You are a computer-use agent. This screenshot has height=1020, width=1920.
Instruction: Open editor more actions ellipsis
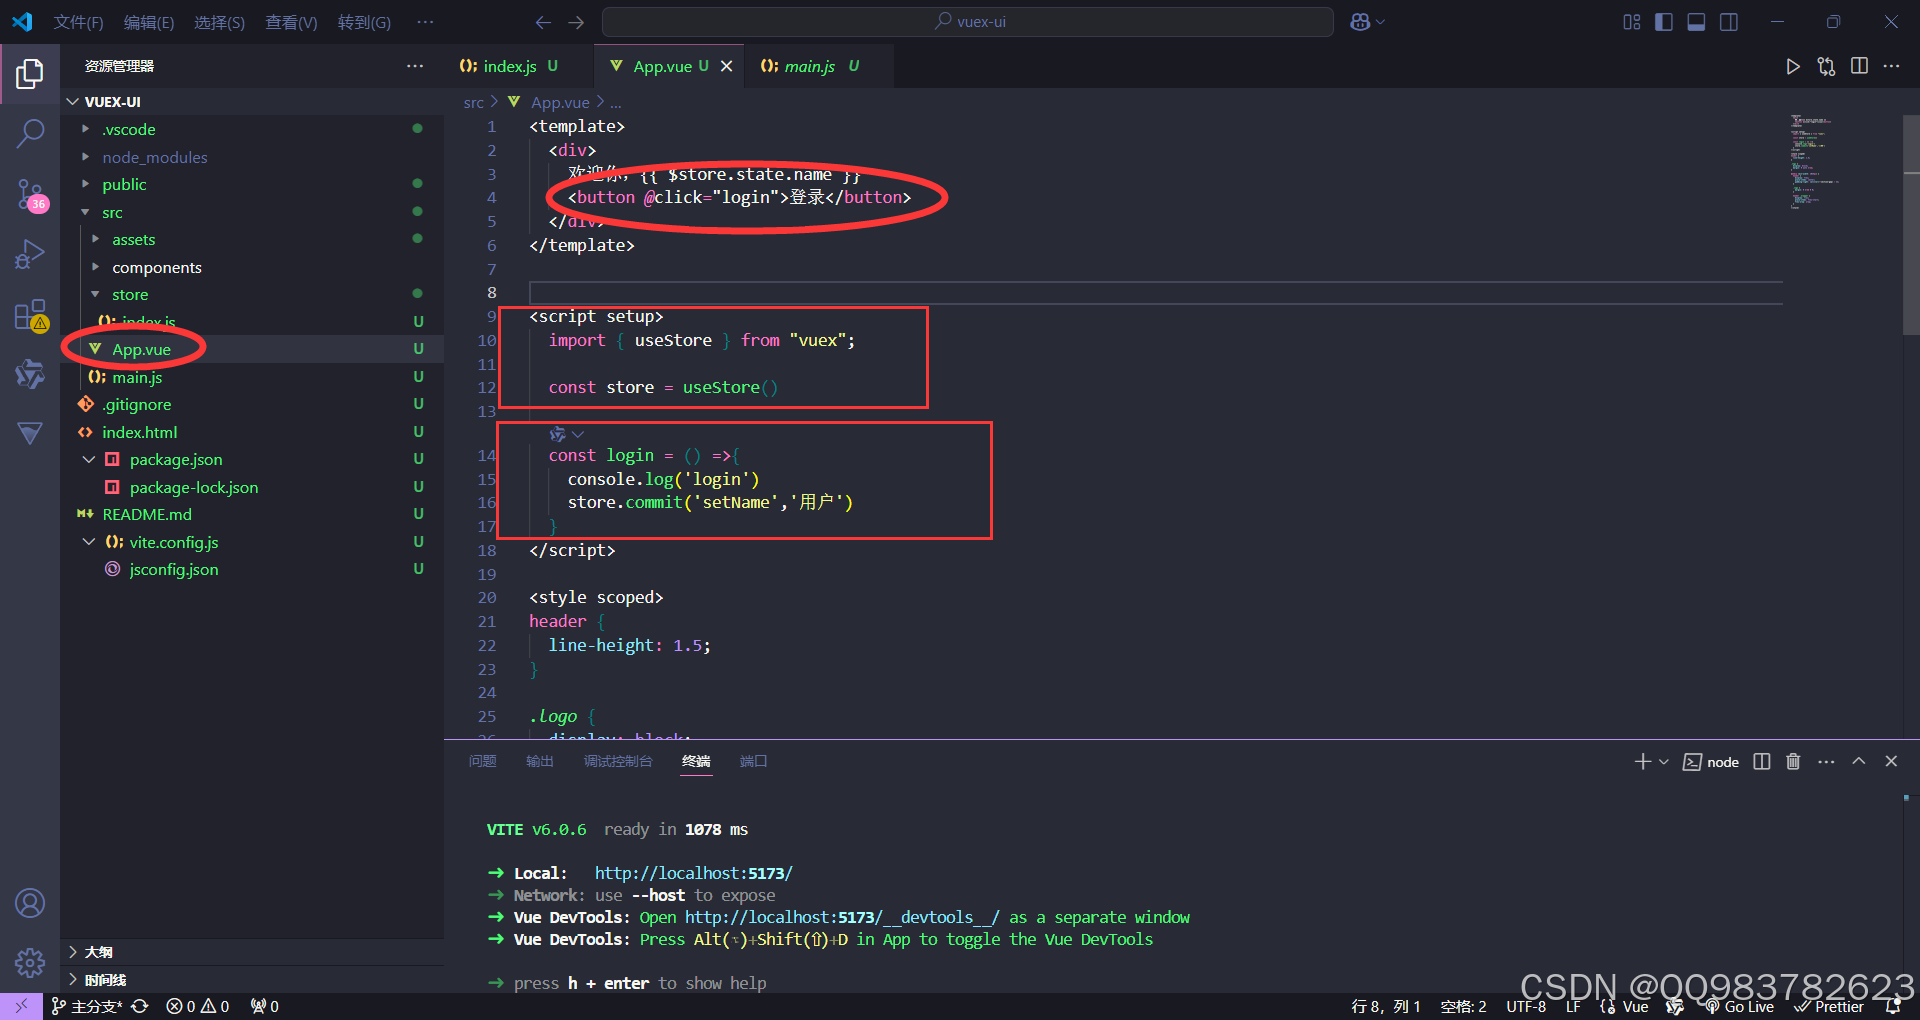[x=1891, y=66]
